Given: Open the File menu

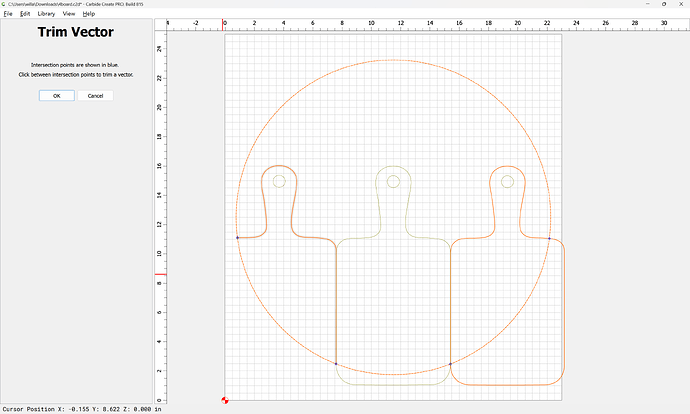Looking at the screenshot, I should click(x=8, y=14).
